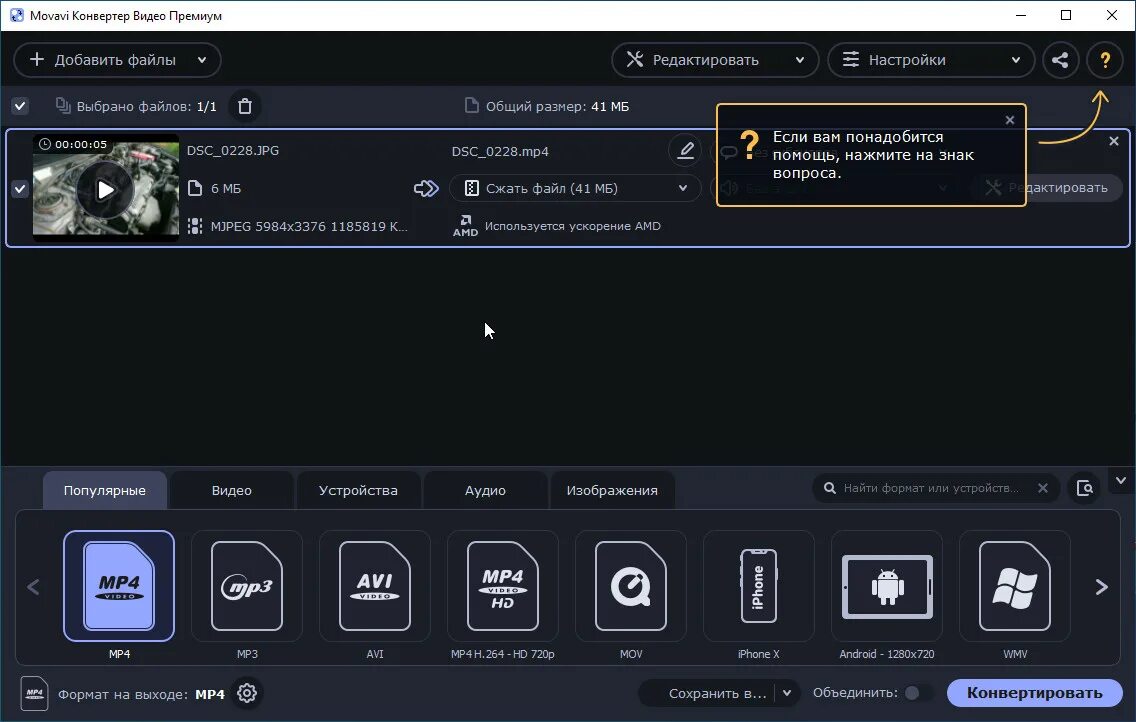
Task: Toggle the select-all files checkbox
Action: pyautogui.click(x=20, y=106)
